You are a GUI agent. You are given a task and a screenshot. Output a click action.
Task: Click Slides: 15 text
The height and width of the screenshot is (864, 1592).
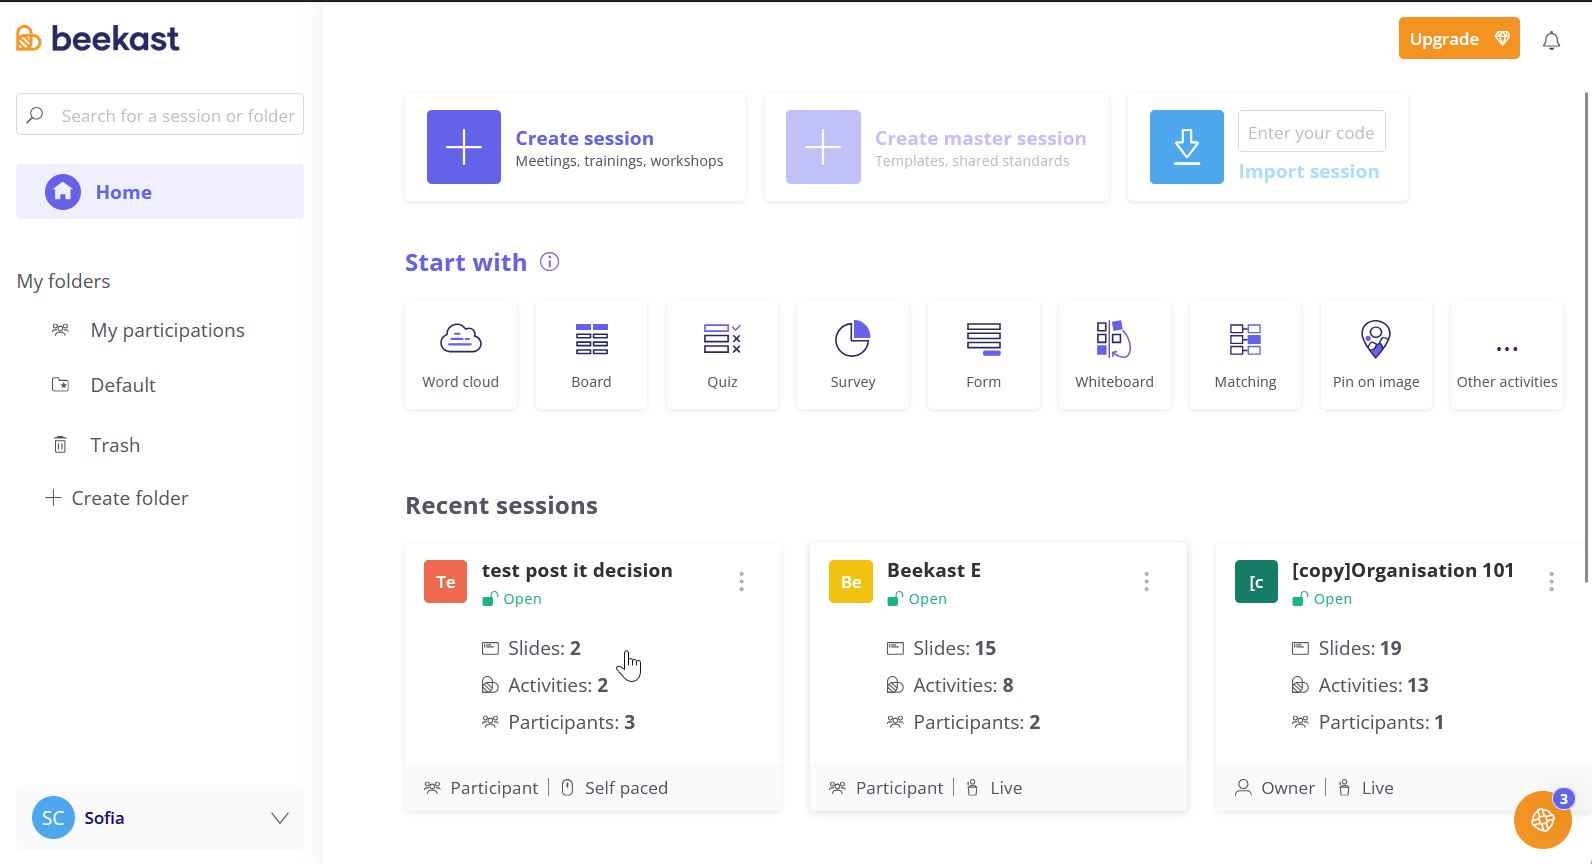click(x=954, y=648)
